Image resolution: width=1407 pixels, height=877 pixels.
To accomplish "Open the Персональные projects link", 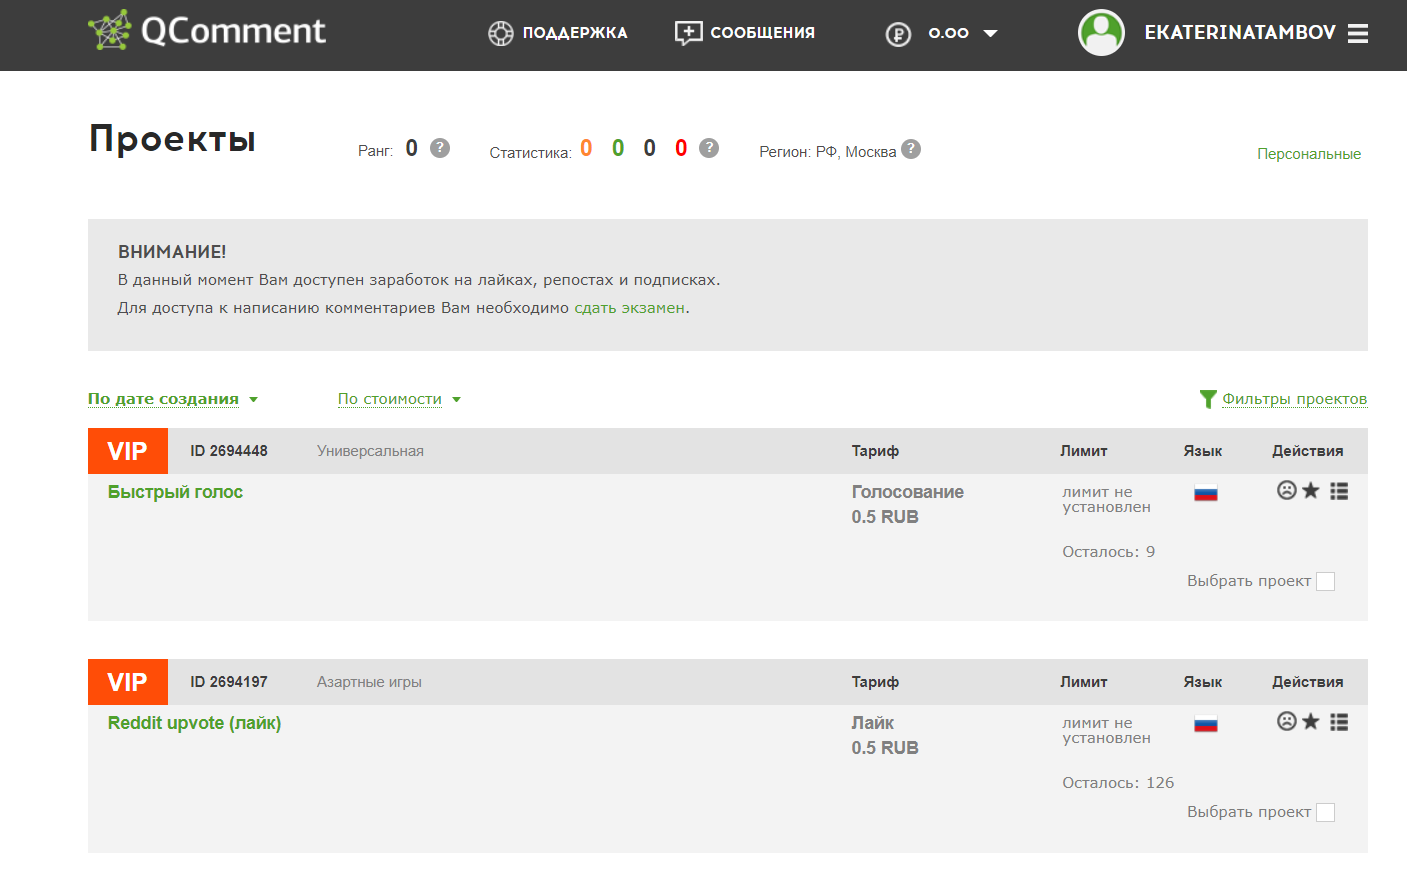I will [x=1308, y=154].
